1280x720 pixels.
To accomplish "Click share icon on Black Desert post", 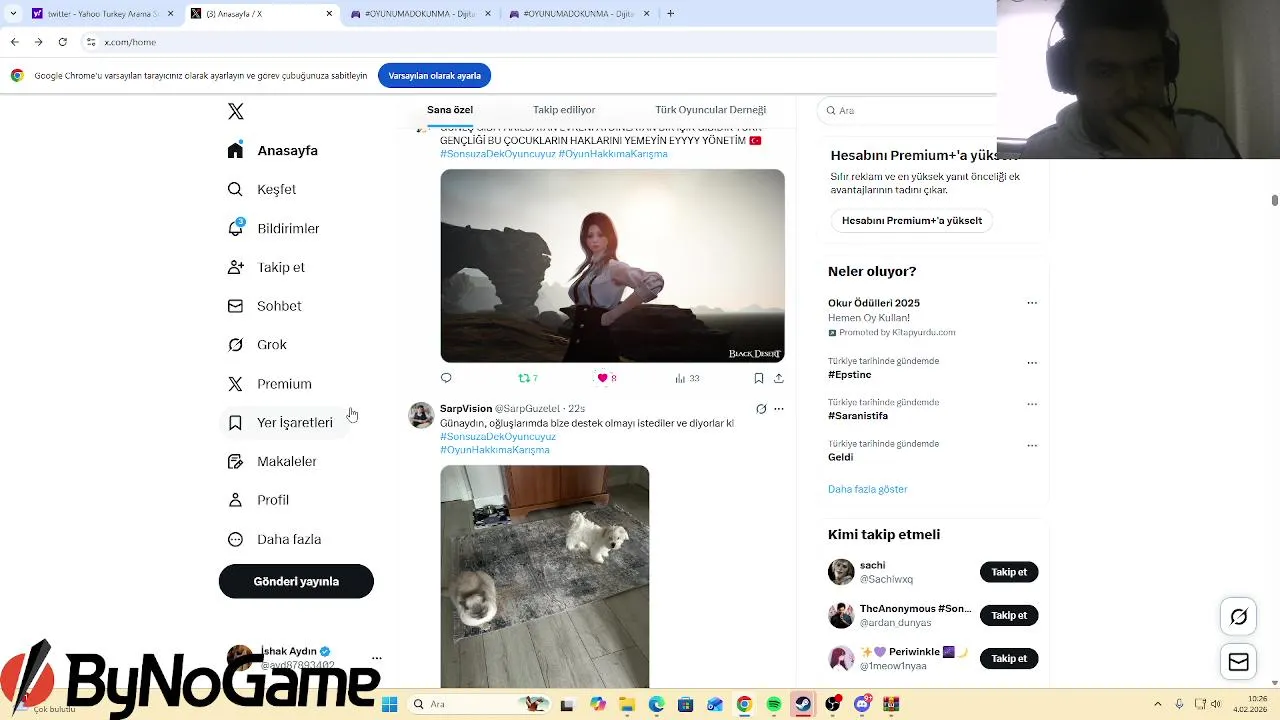I will coord(779,378).
